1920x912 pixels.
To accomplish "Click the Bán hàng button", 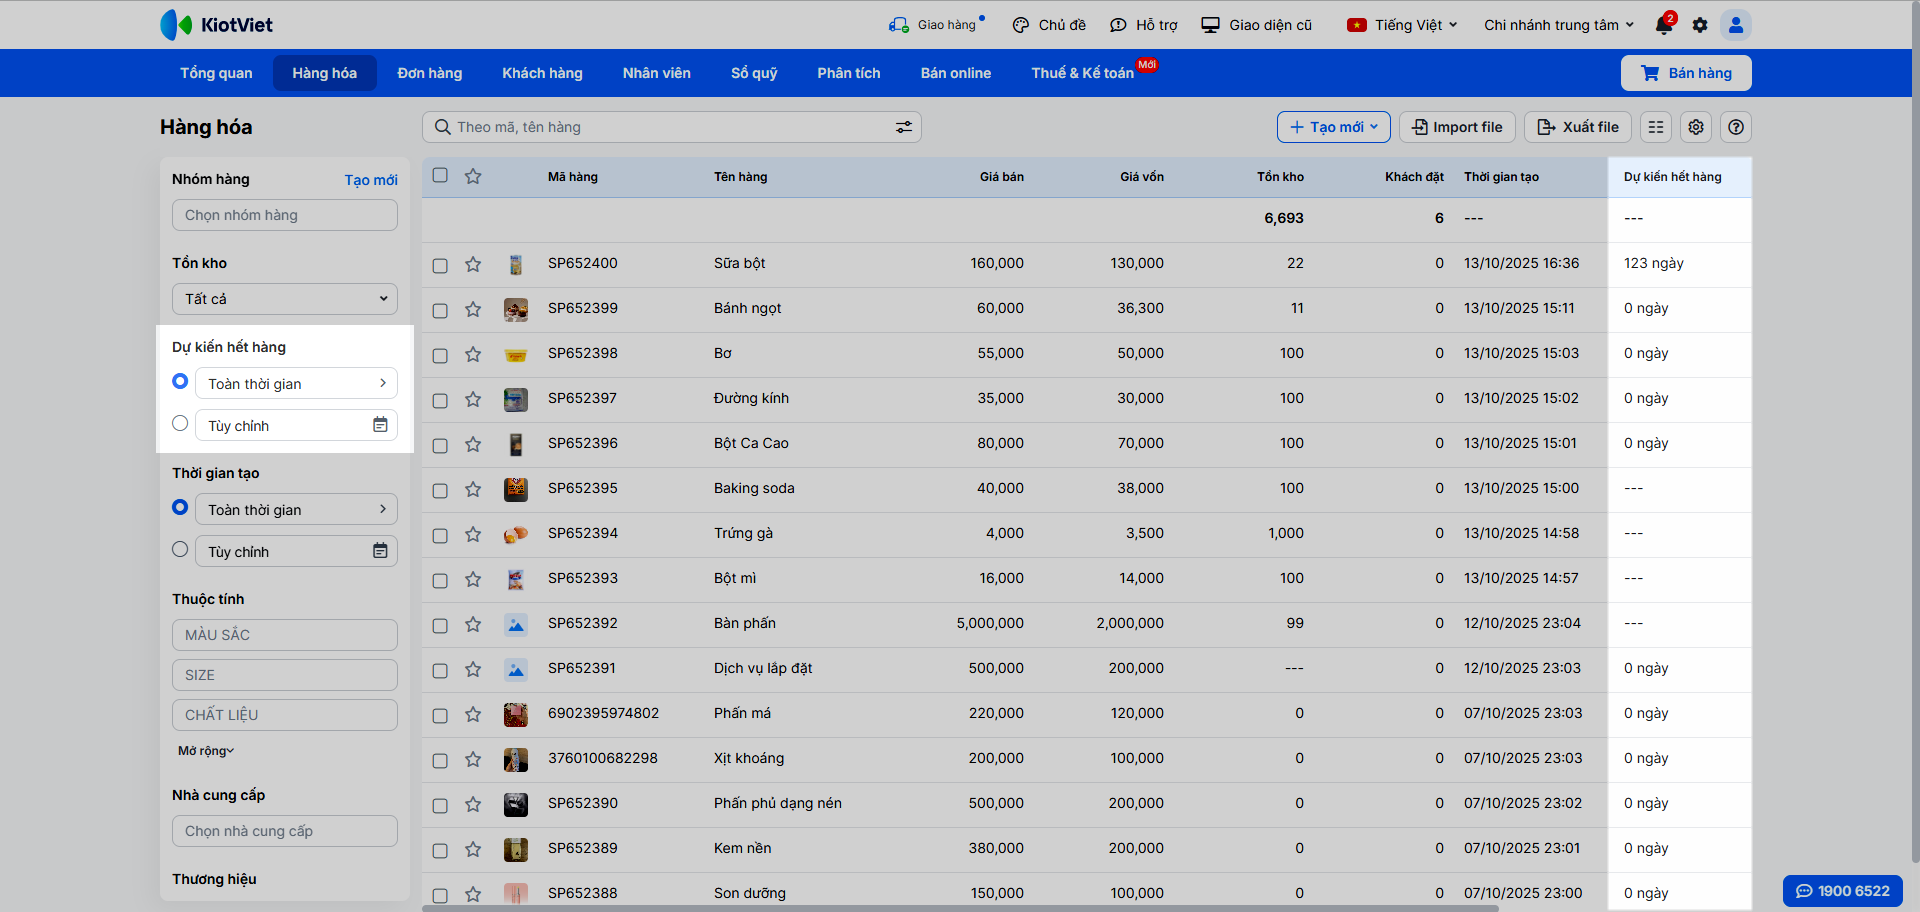I will click(x=1686, y=73).
